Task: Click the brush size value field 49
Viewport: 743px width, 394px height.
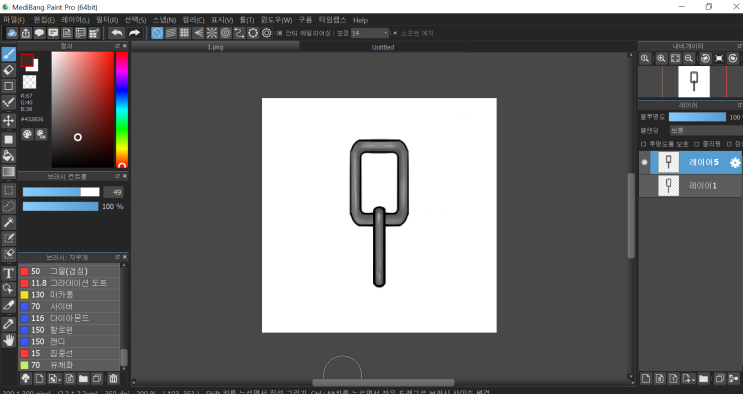Action: tap(113, 192)
